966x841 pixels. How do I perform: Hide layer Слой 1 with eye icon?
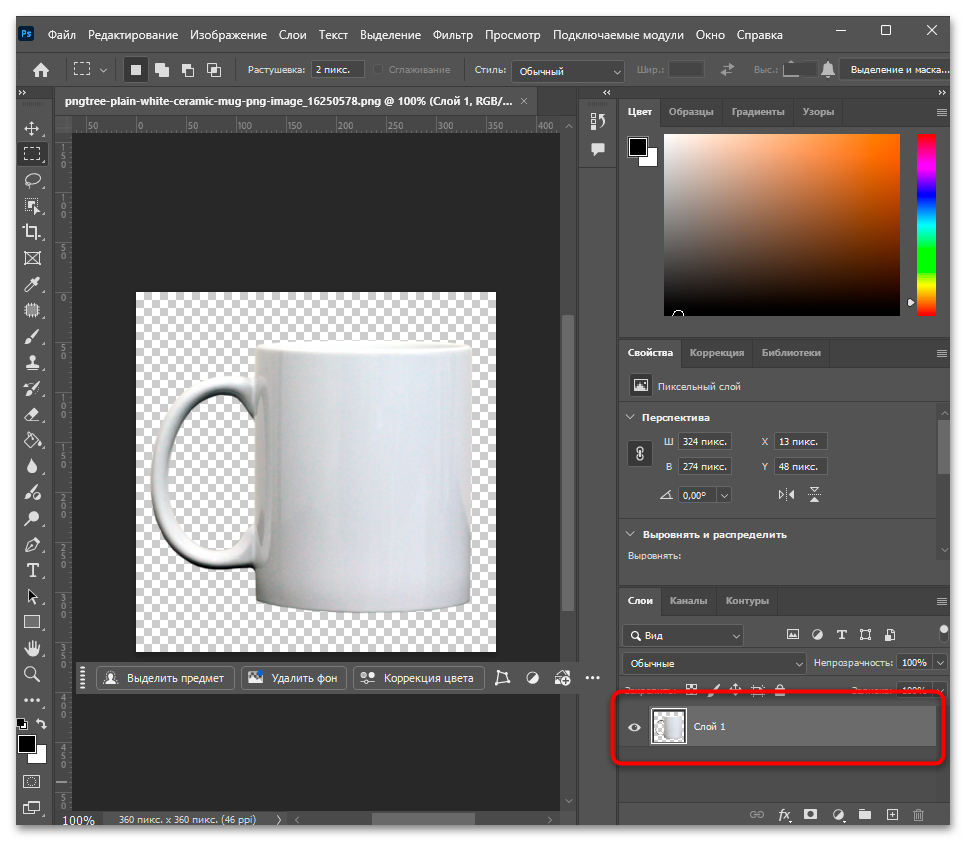pyautogui.click(x=635, y=727)
